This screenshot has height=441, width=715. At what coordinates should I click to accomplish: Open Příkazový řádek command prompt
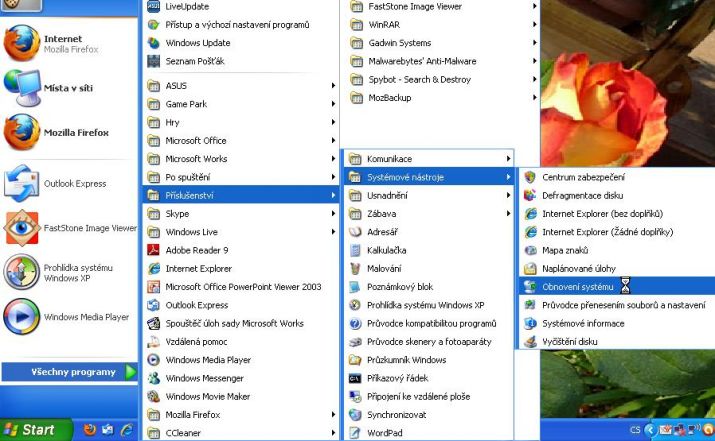pyautogui.click(x=429, y=378)
